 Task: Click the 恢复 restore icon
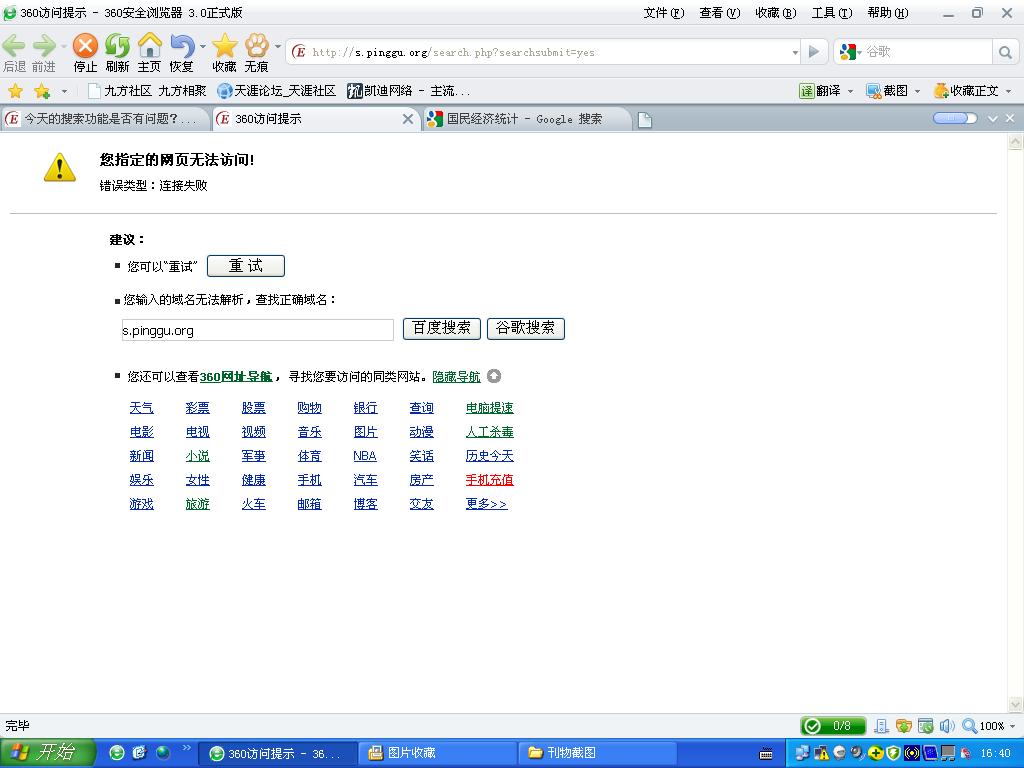[182, 46]
